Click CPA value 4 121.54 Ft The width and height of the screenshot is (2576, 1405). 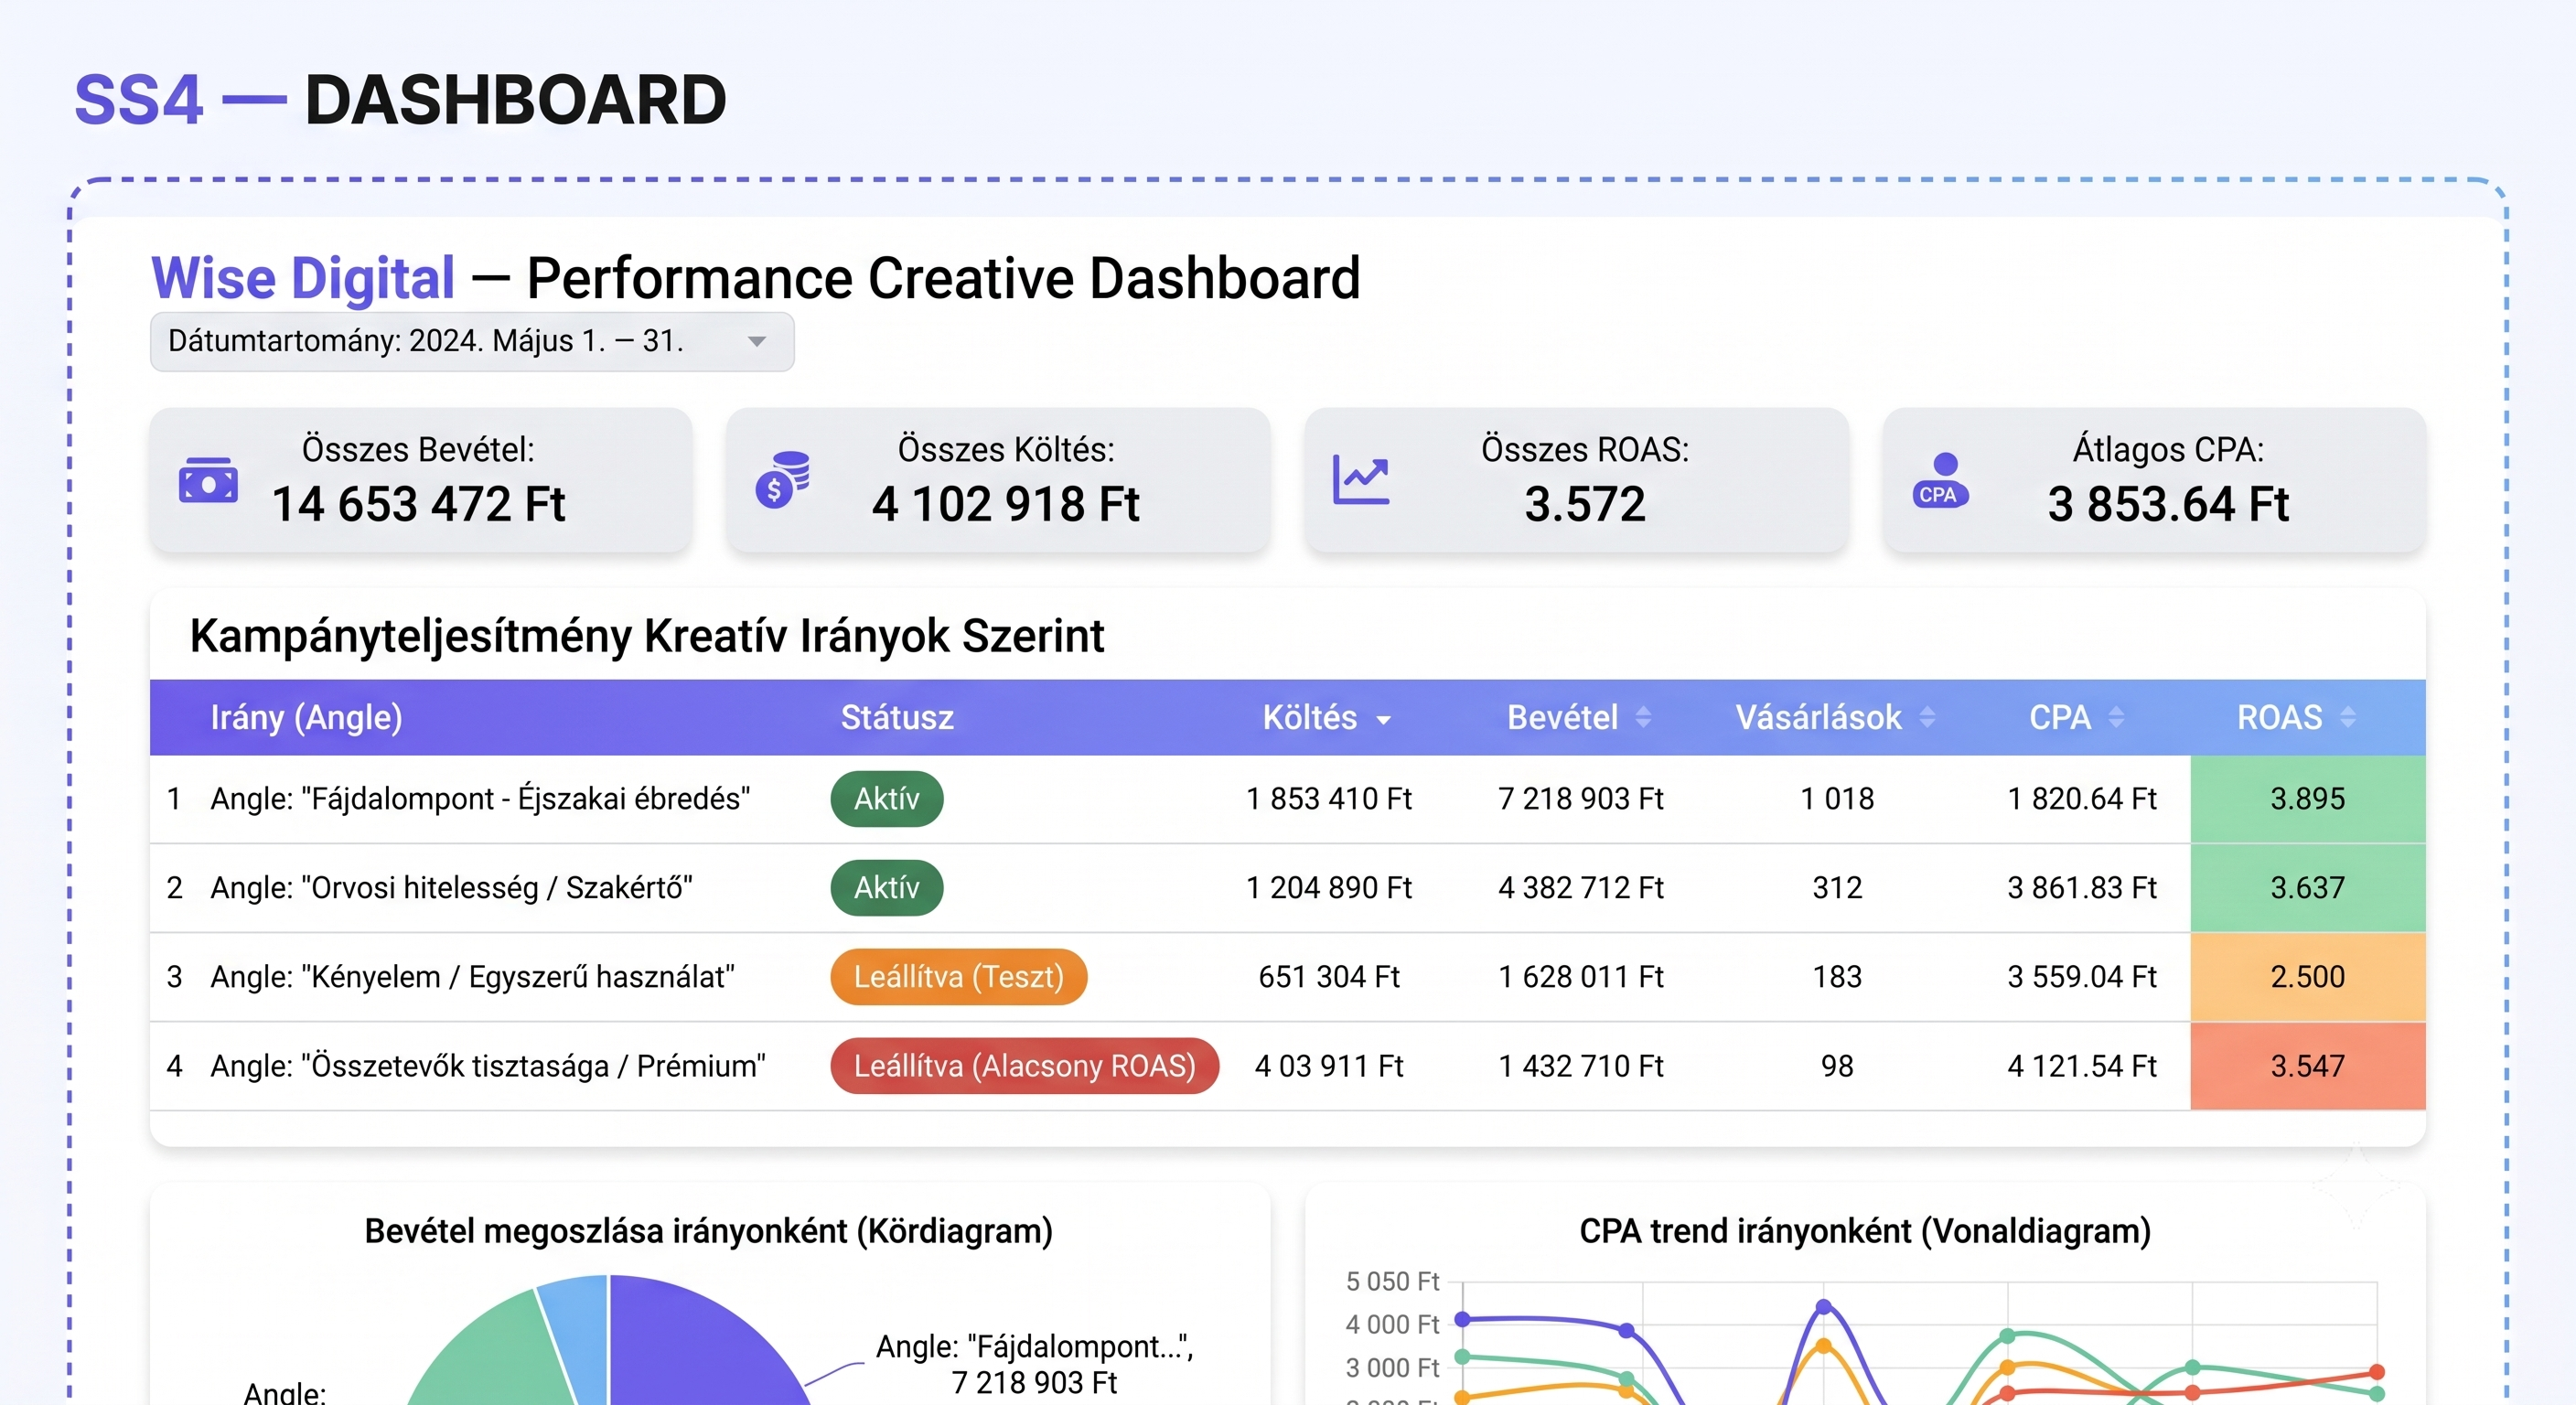point(2082,1066)
